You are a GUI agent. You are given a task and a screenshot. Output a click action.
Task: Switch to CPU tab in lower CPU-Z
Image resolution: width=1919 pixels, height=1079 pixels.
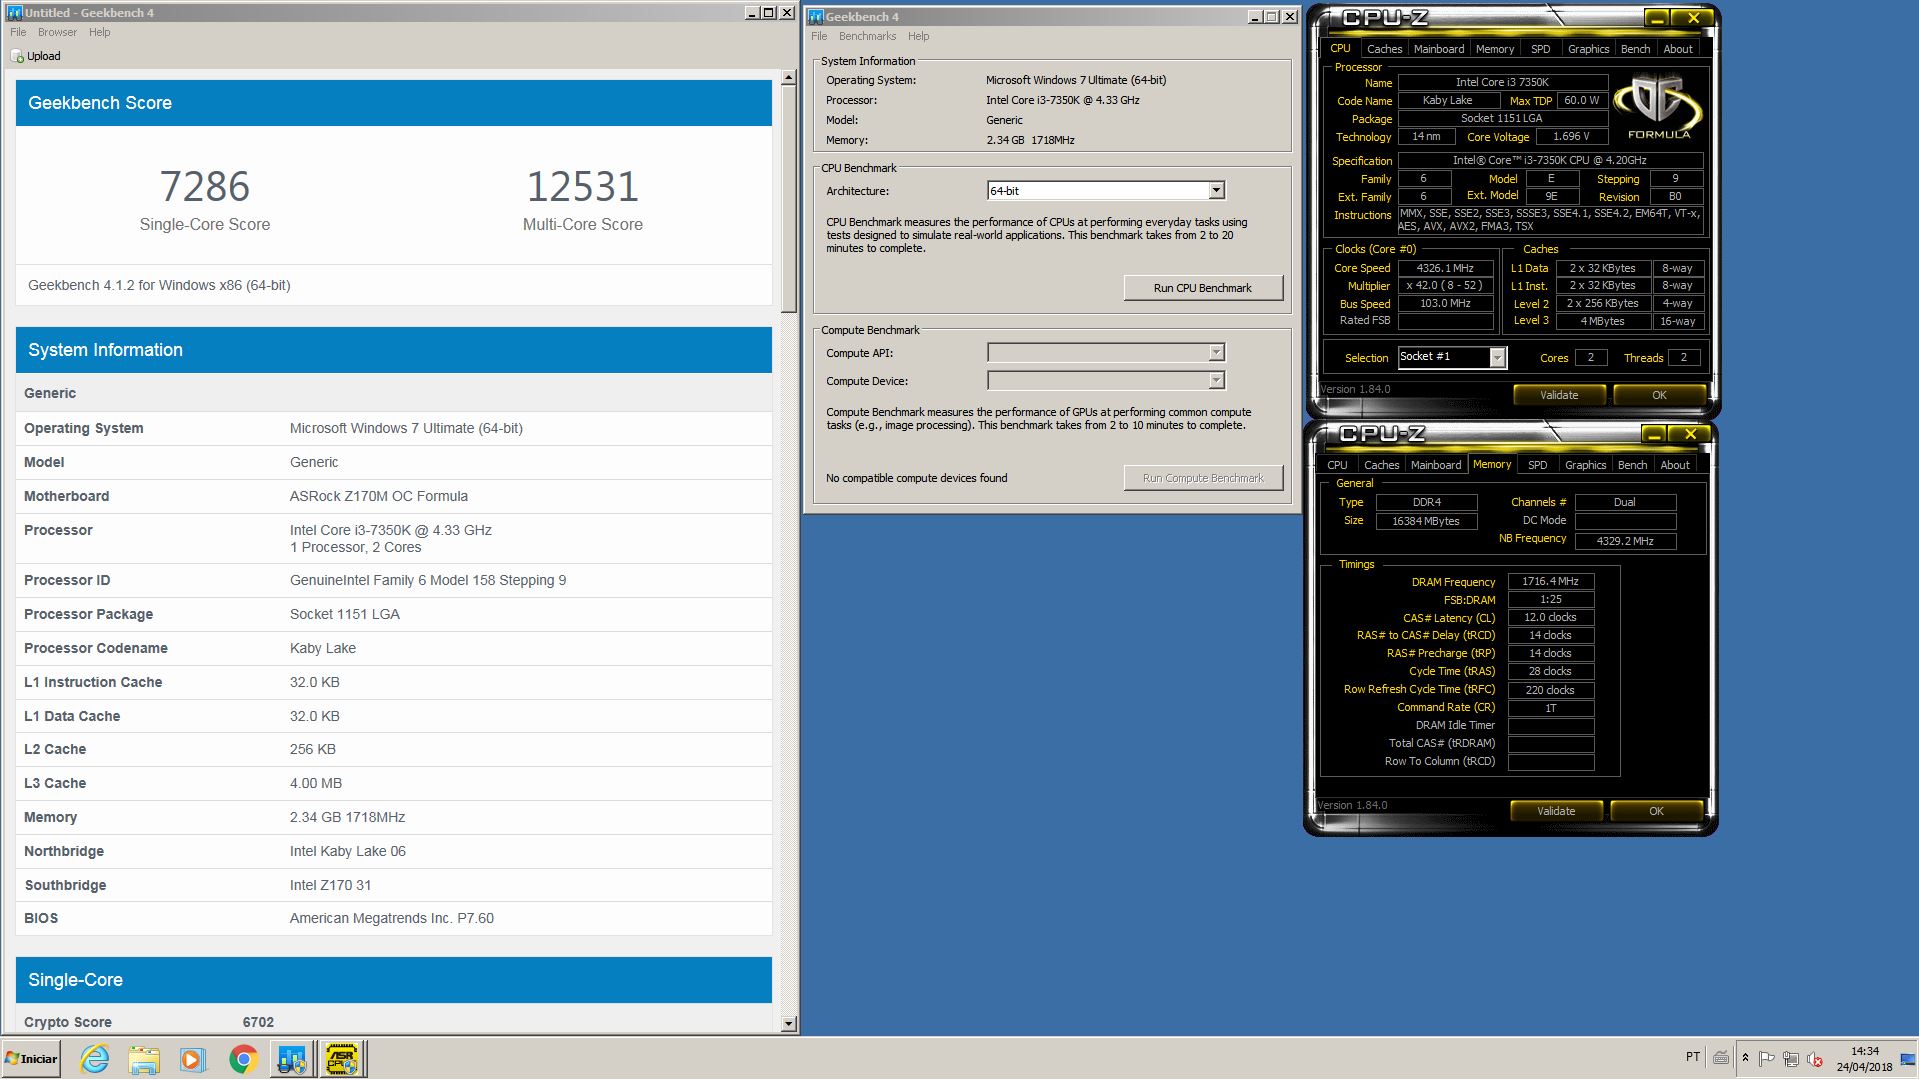[1337, 465]
